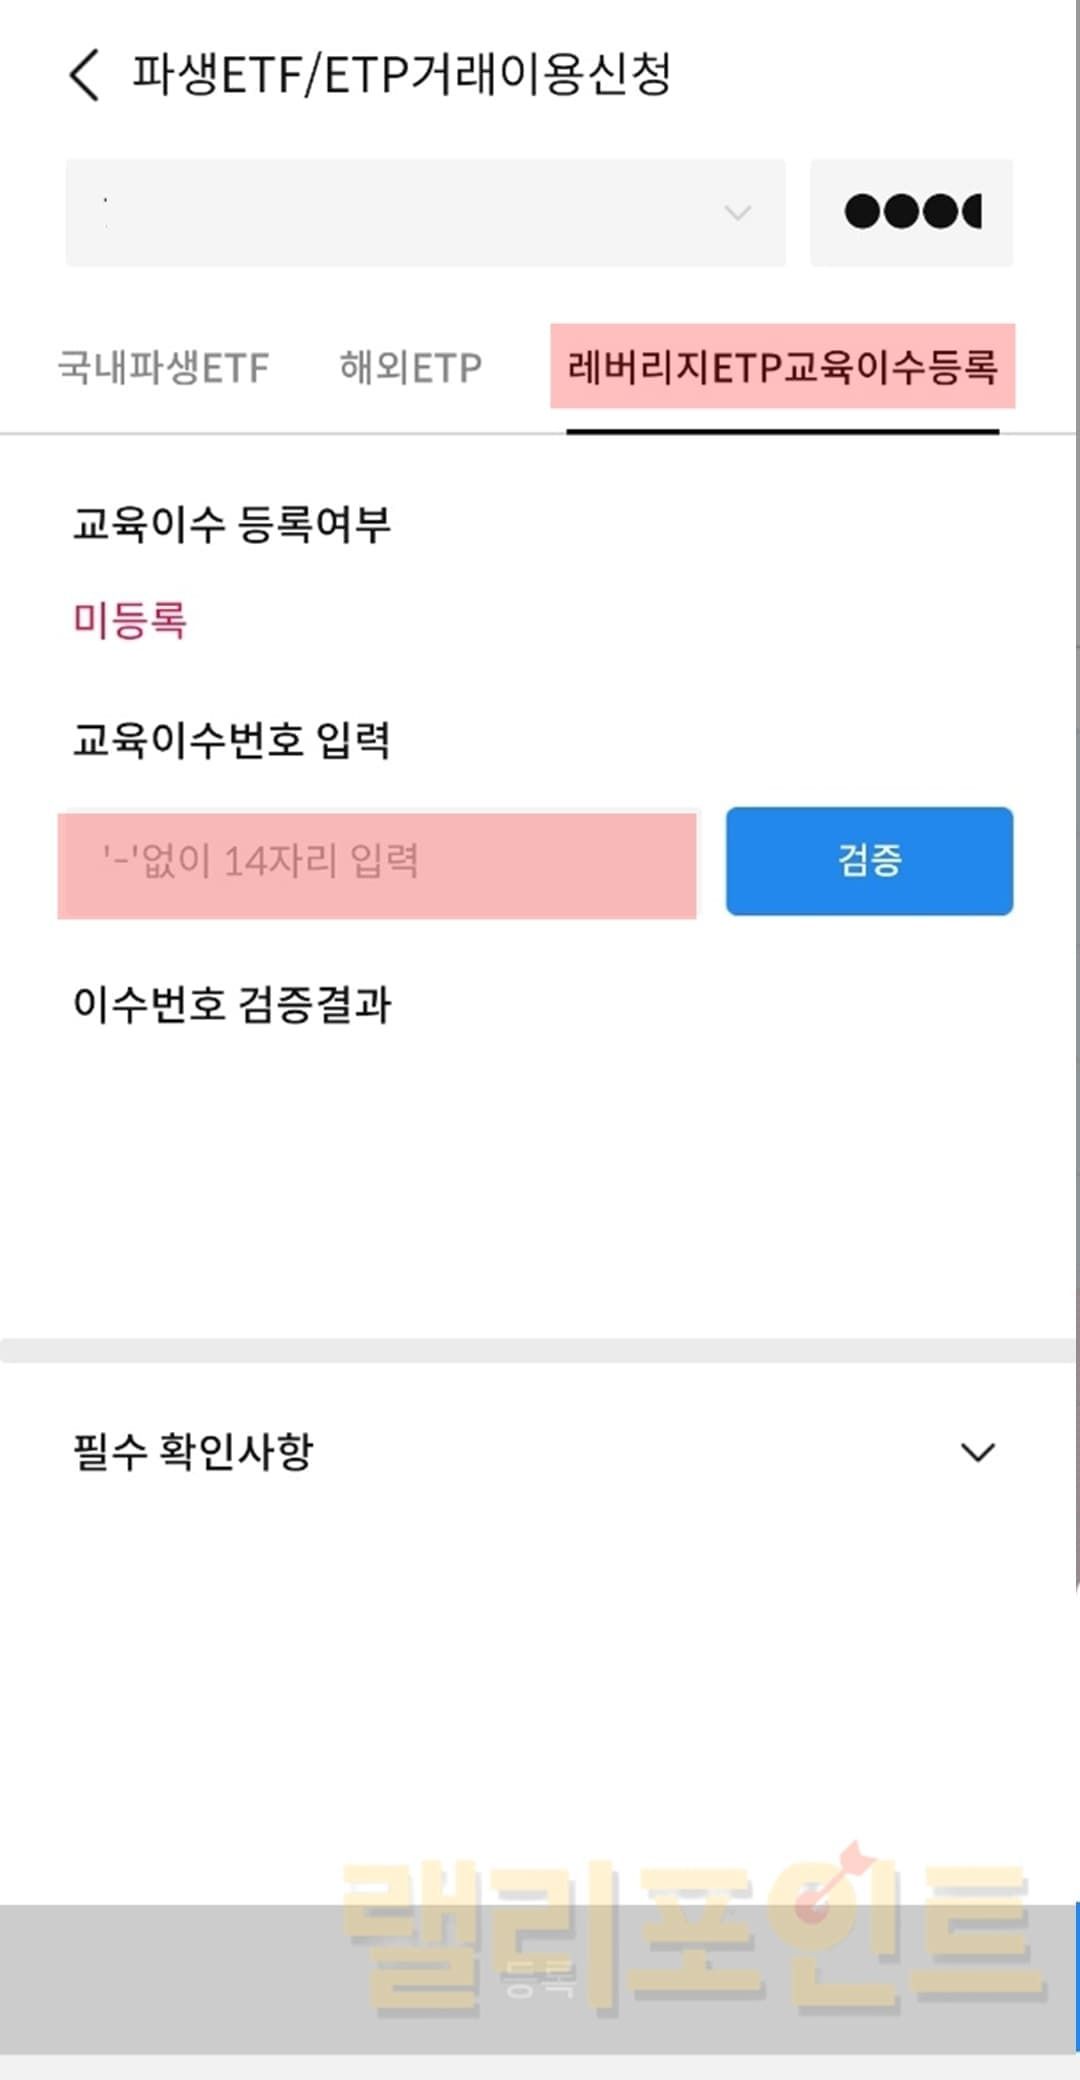Tap the 이수번호 검증결과 heading

[232, 1005]
